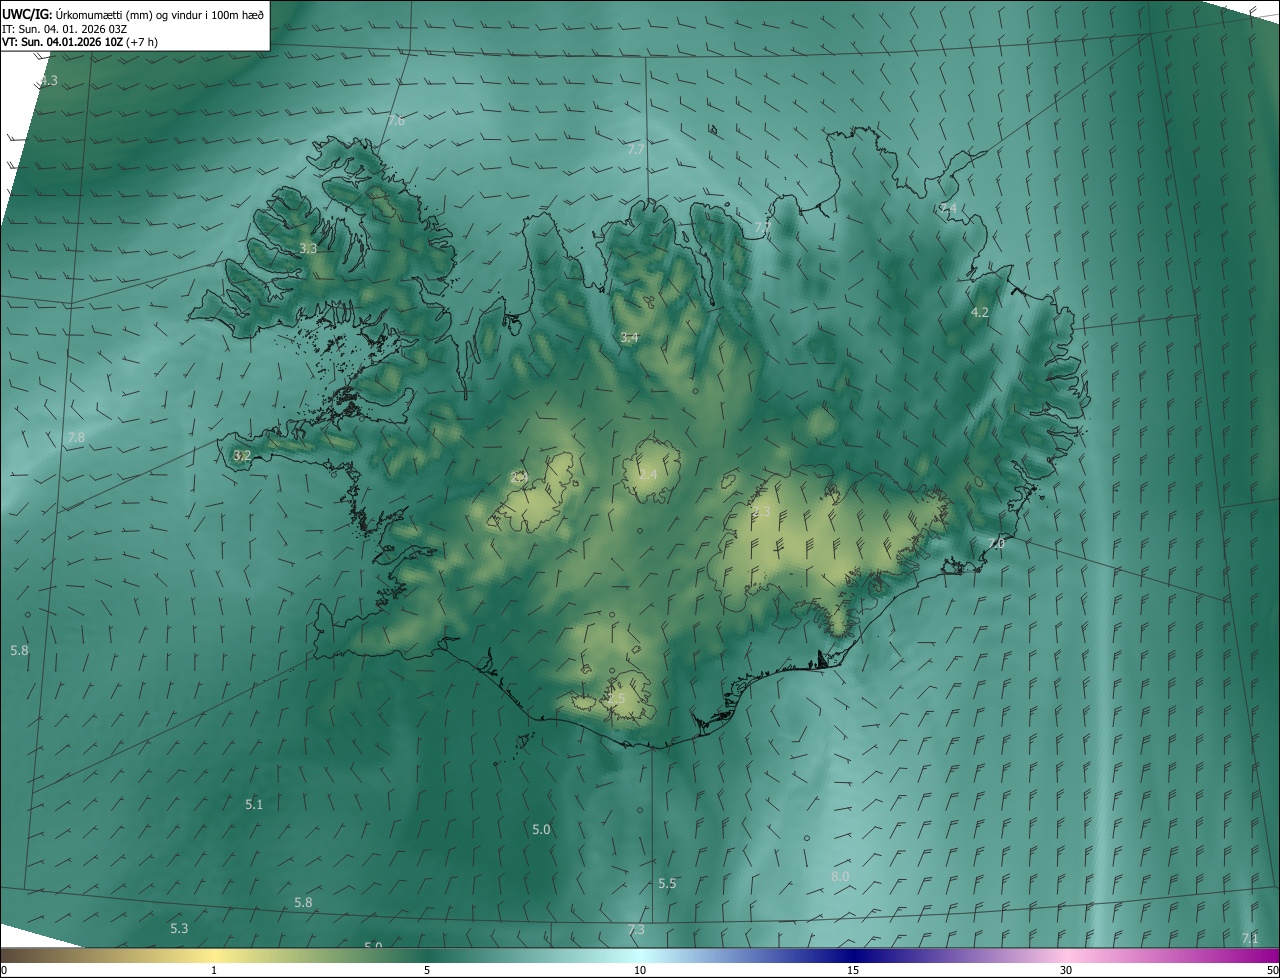Select the 30 tick label on the colour scale
The image size is (1280, 978).
coord(1066,971)
